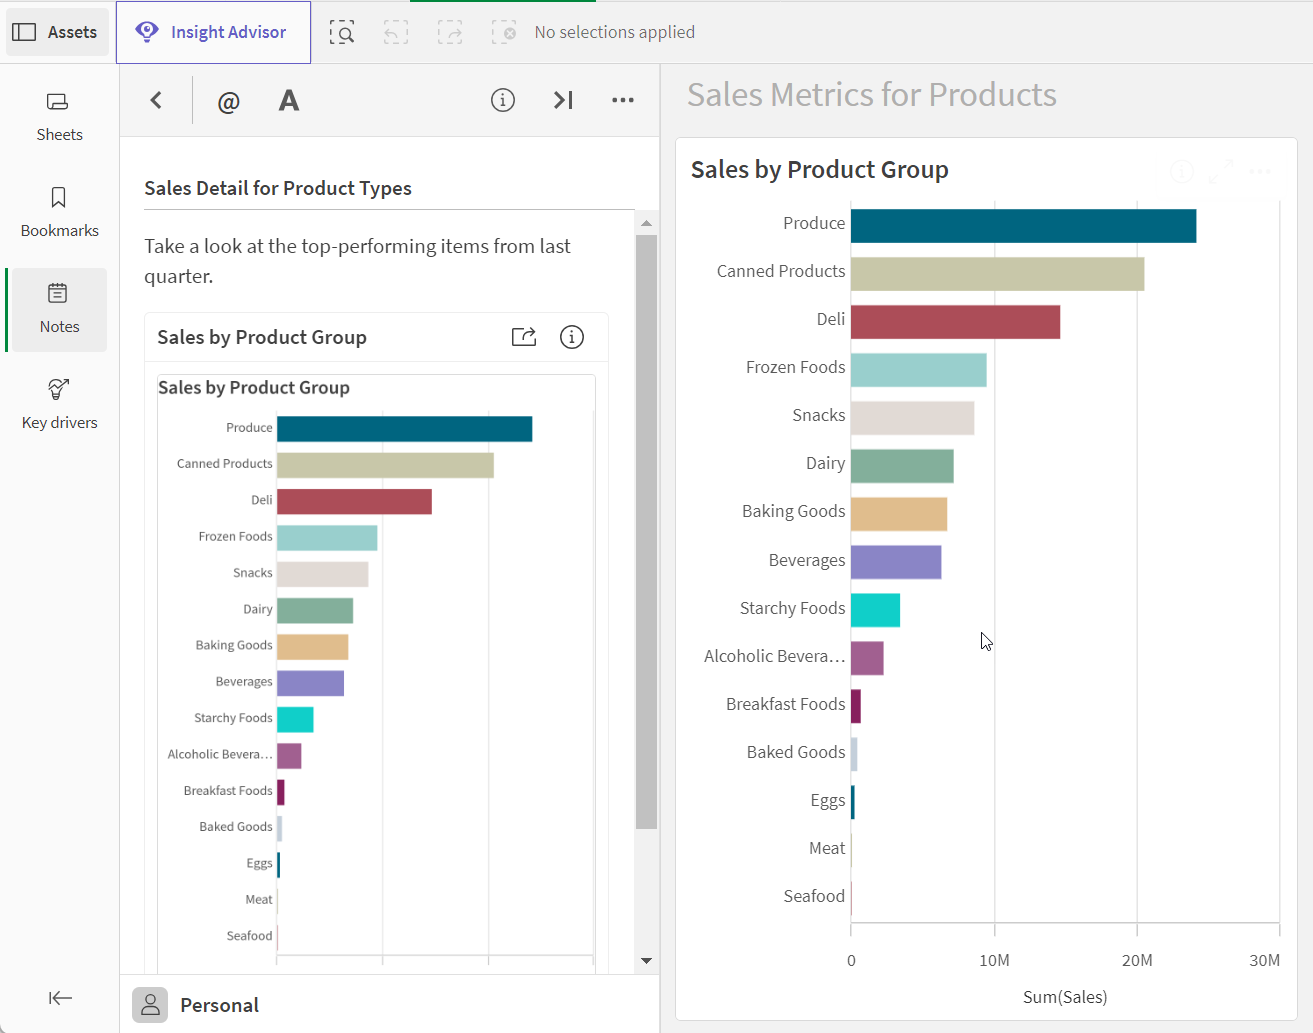This screenshot has width=1313, height=1033.
Task: Open text formatting A tool
Action: [x=289, y=100]
